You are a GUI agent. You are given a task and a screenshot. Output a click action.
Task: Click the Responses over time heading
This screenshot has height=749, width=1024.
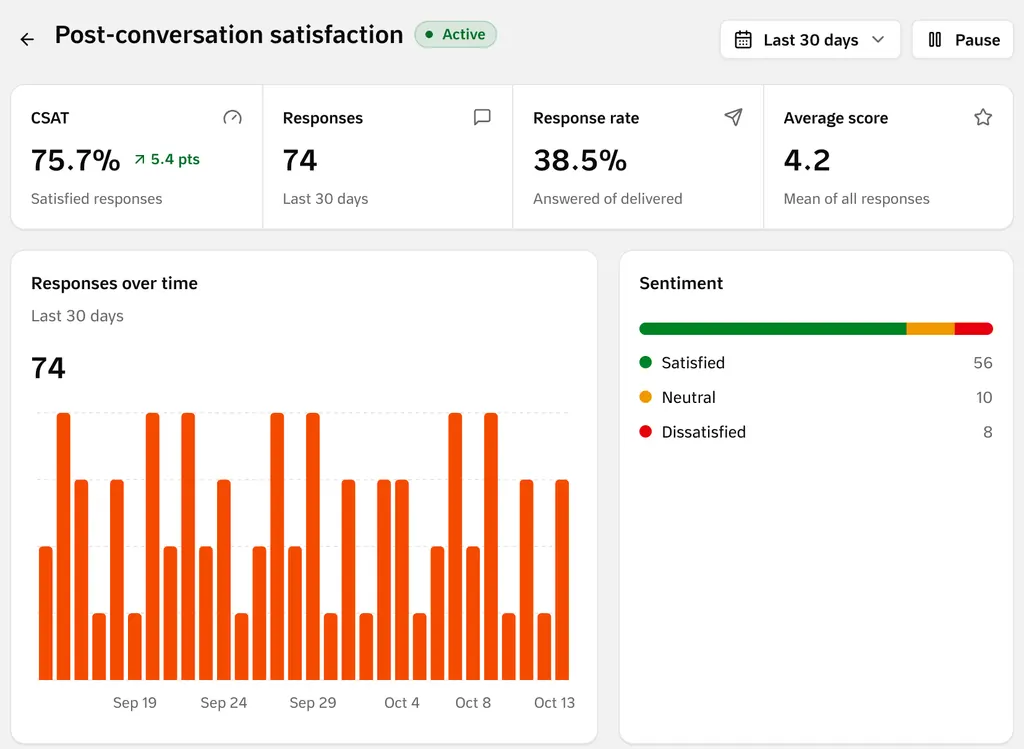pos(114,283)
